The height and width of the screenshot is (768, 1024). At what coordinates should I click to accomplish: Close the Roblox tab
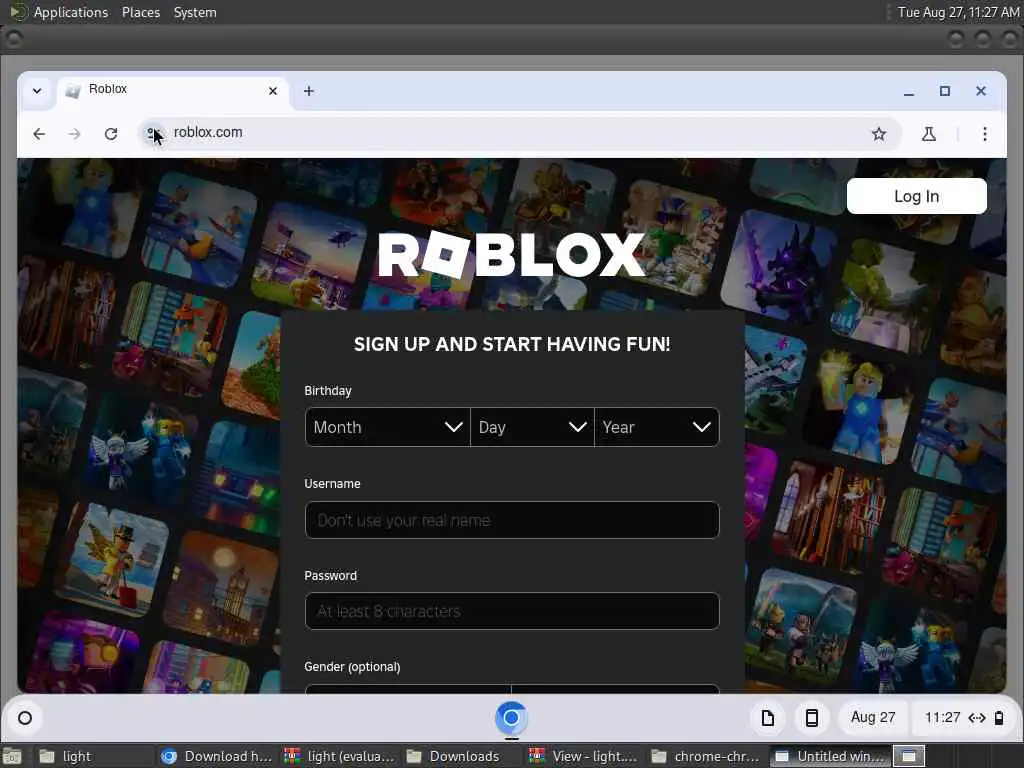pos(273,91)
